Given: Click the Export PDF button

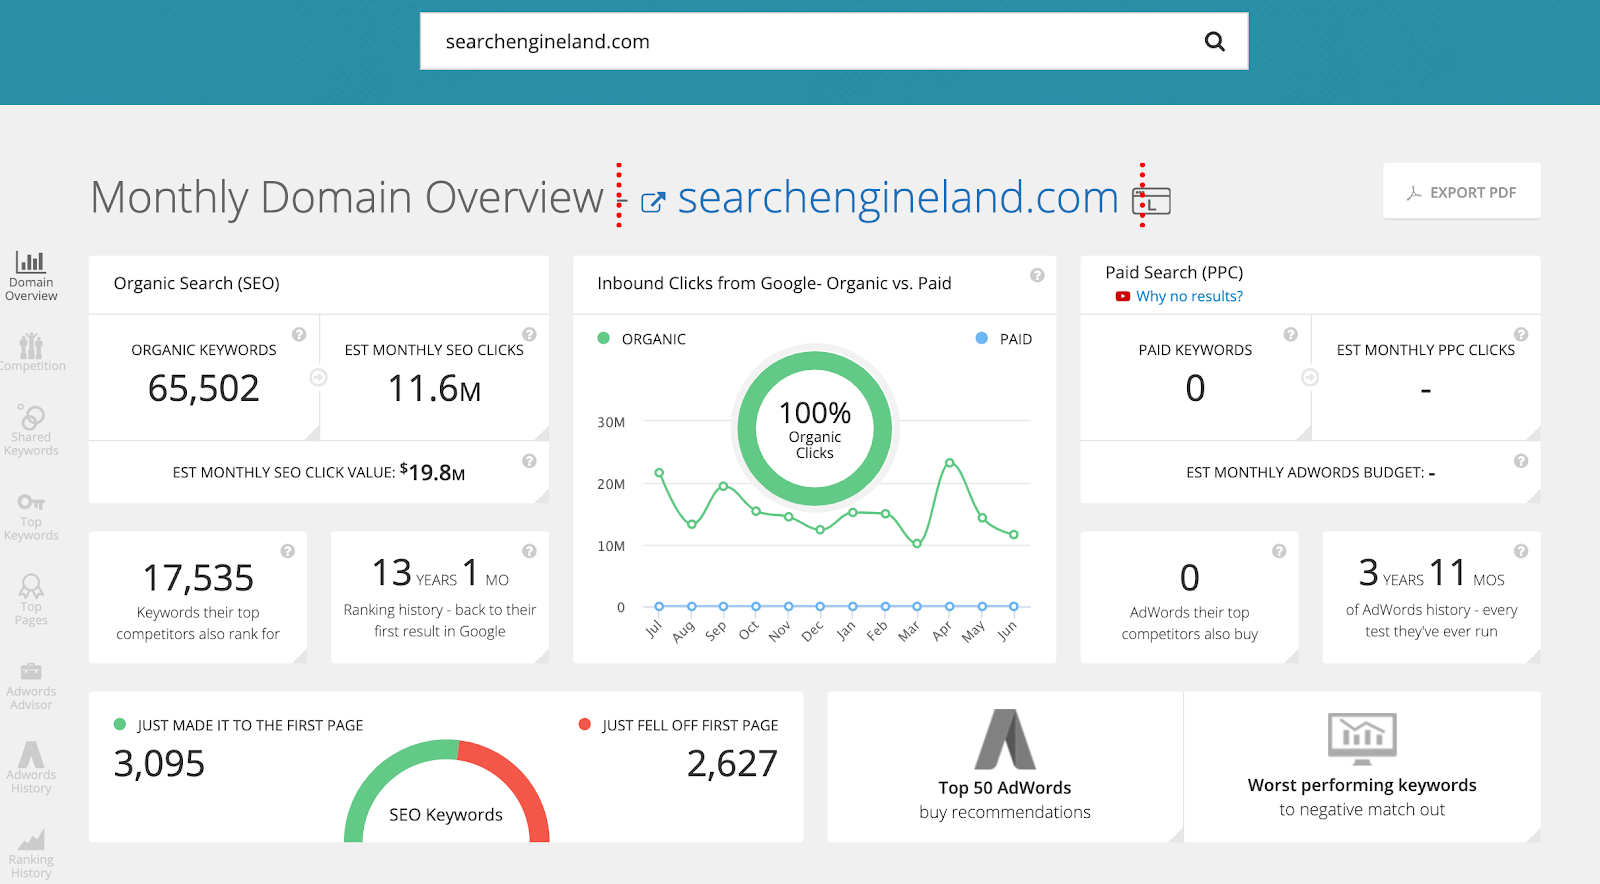Looking at the screenshot, I should 1461,192.
